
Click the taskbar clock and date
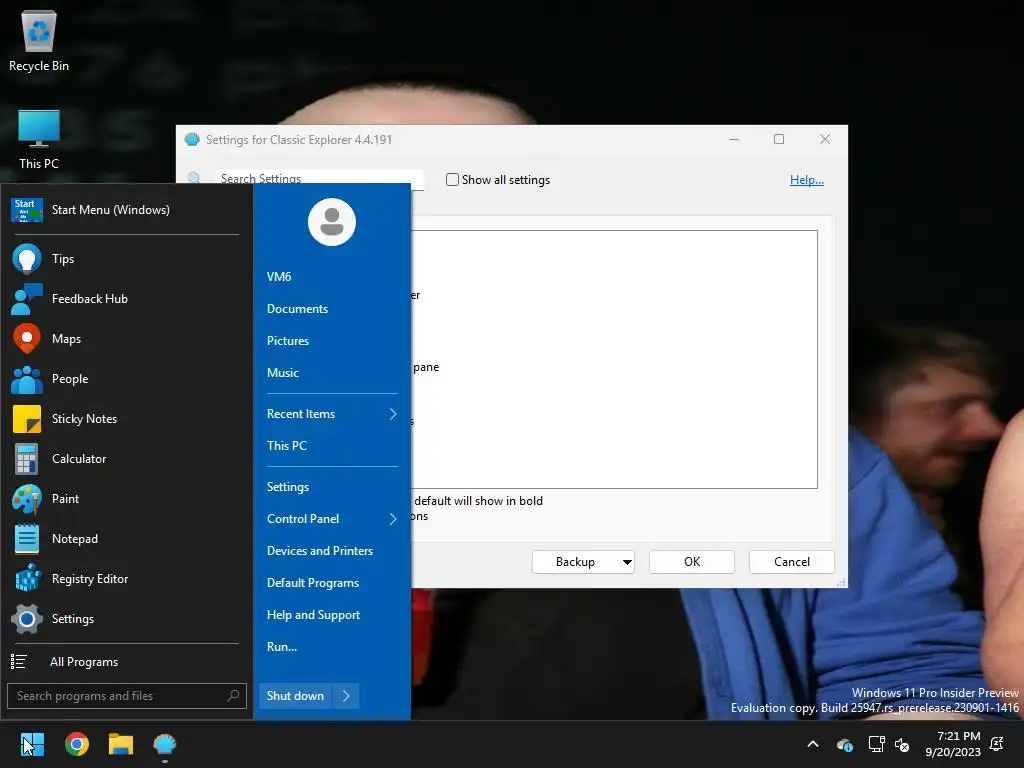953,744
